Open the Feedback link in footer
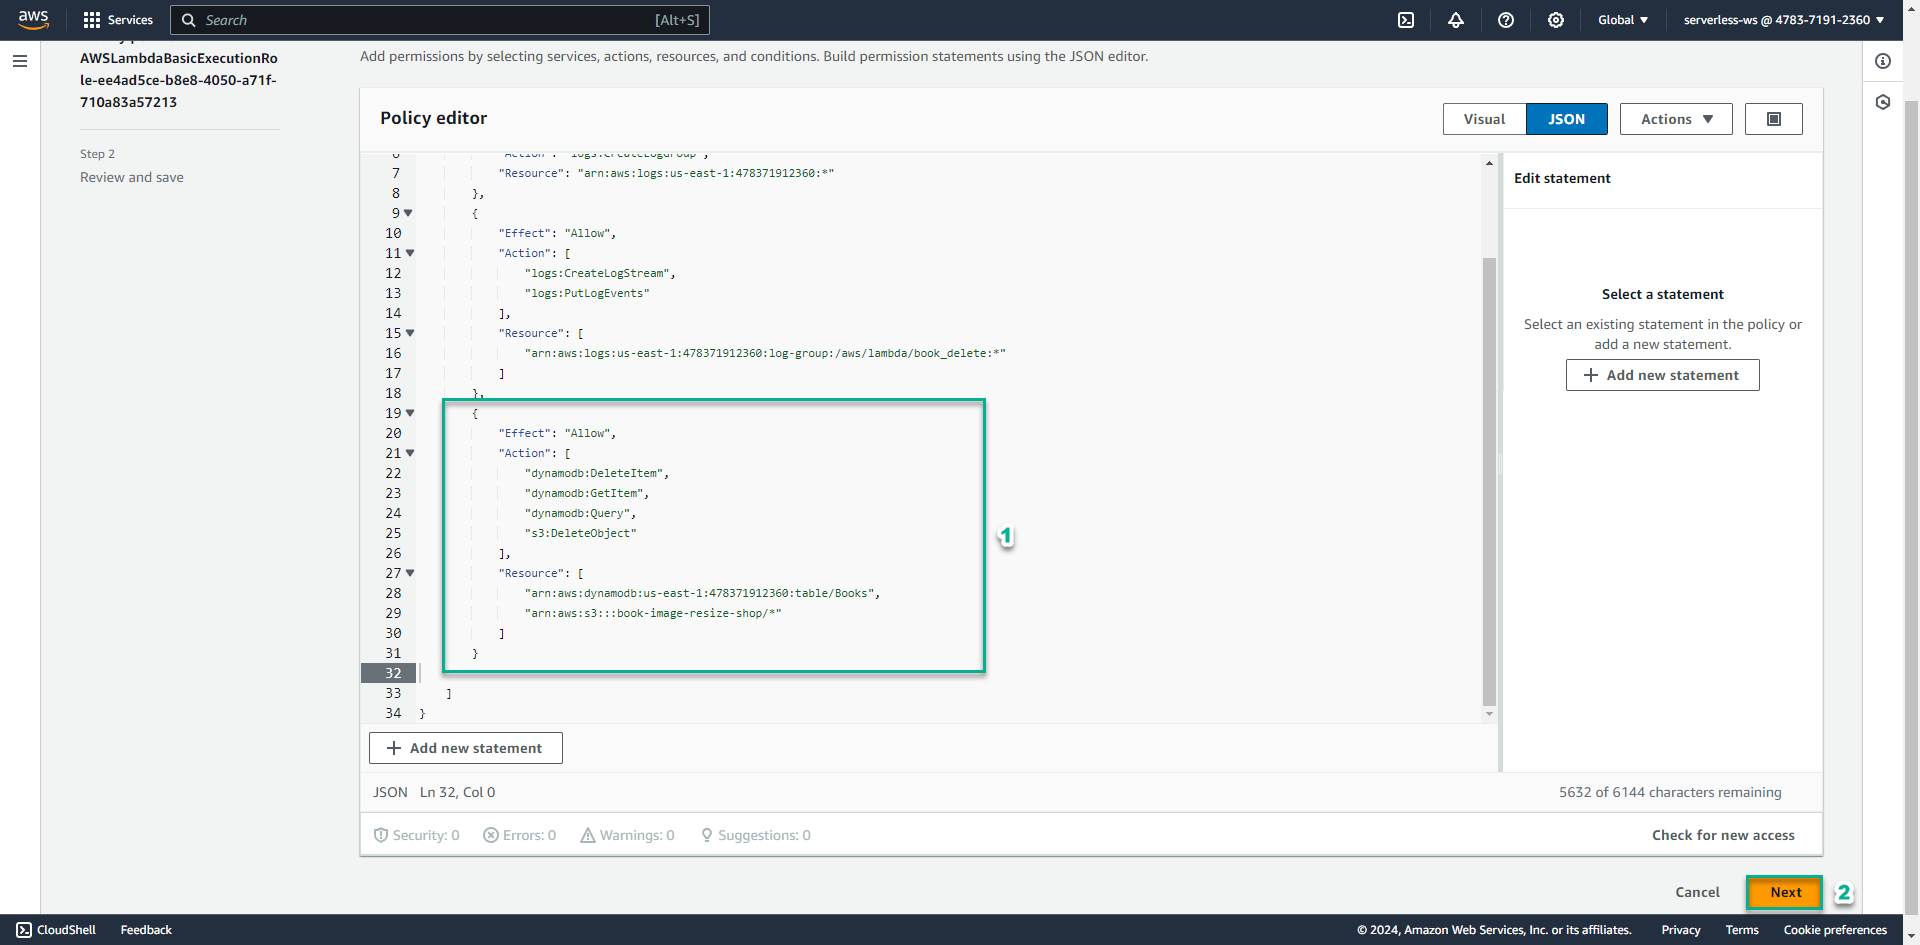The image size is (1920, 945). [x=146, y=930]
